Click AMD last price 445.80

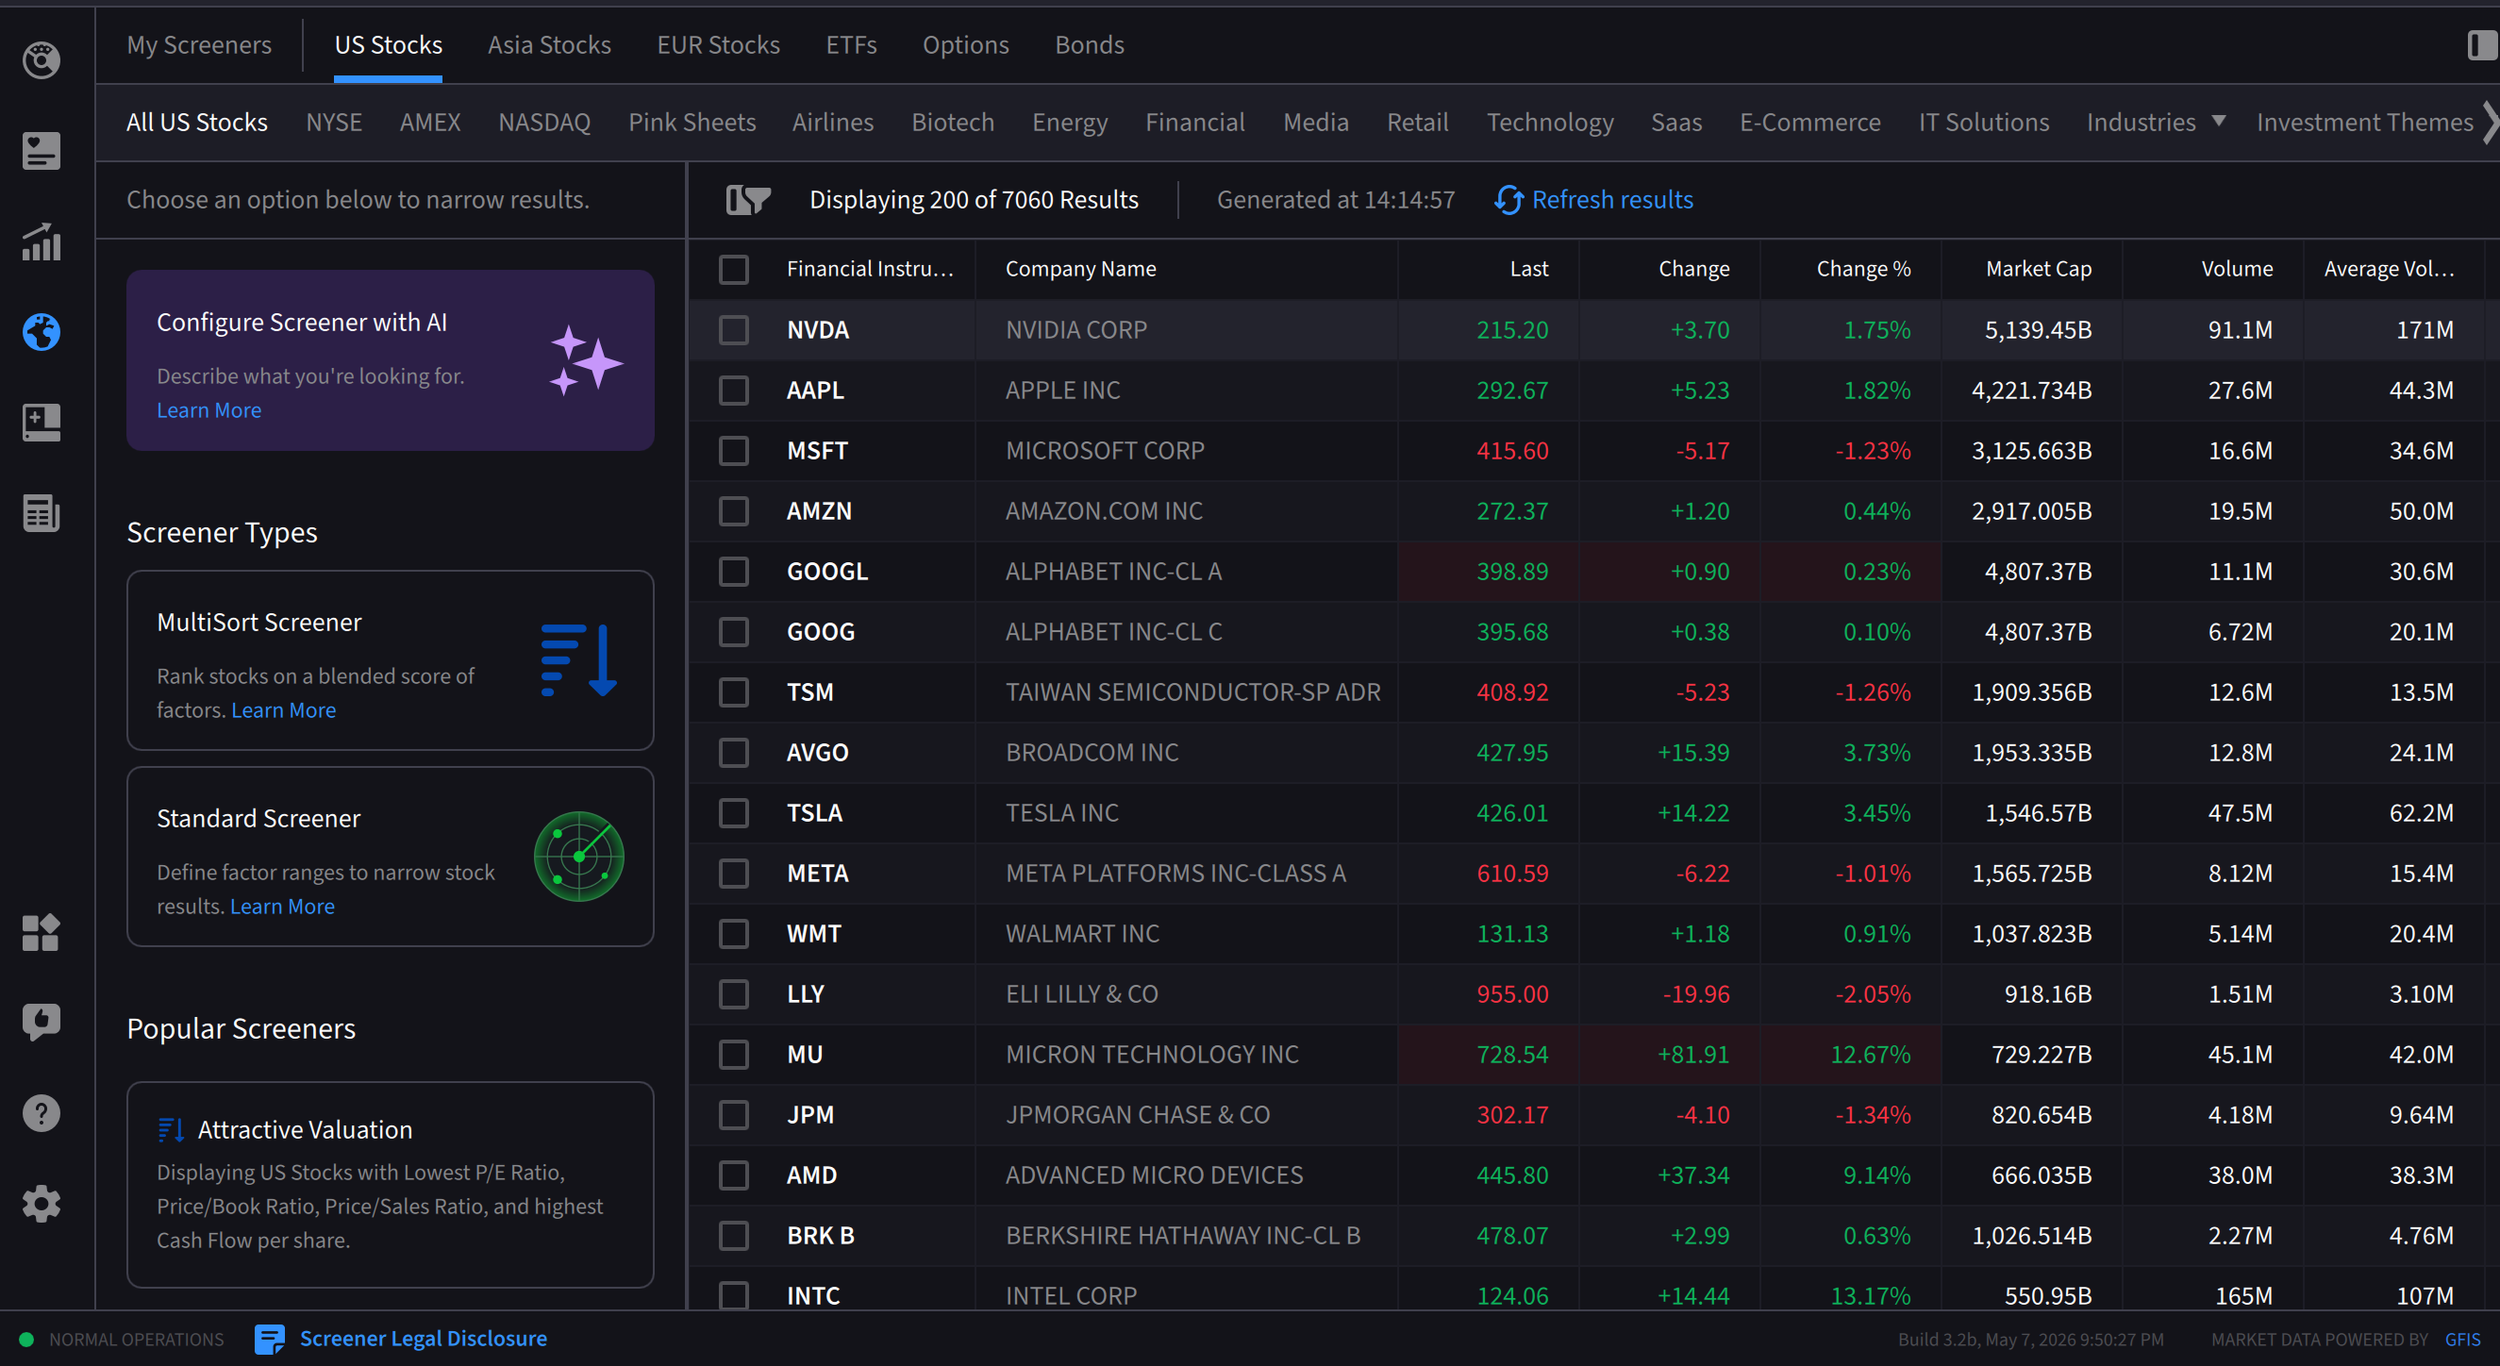tap(1512, 1175)
